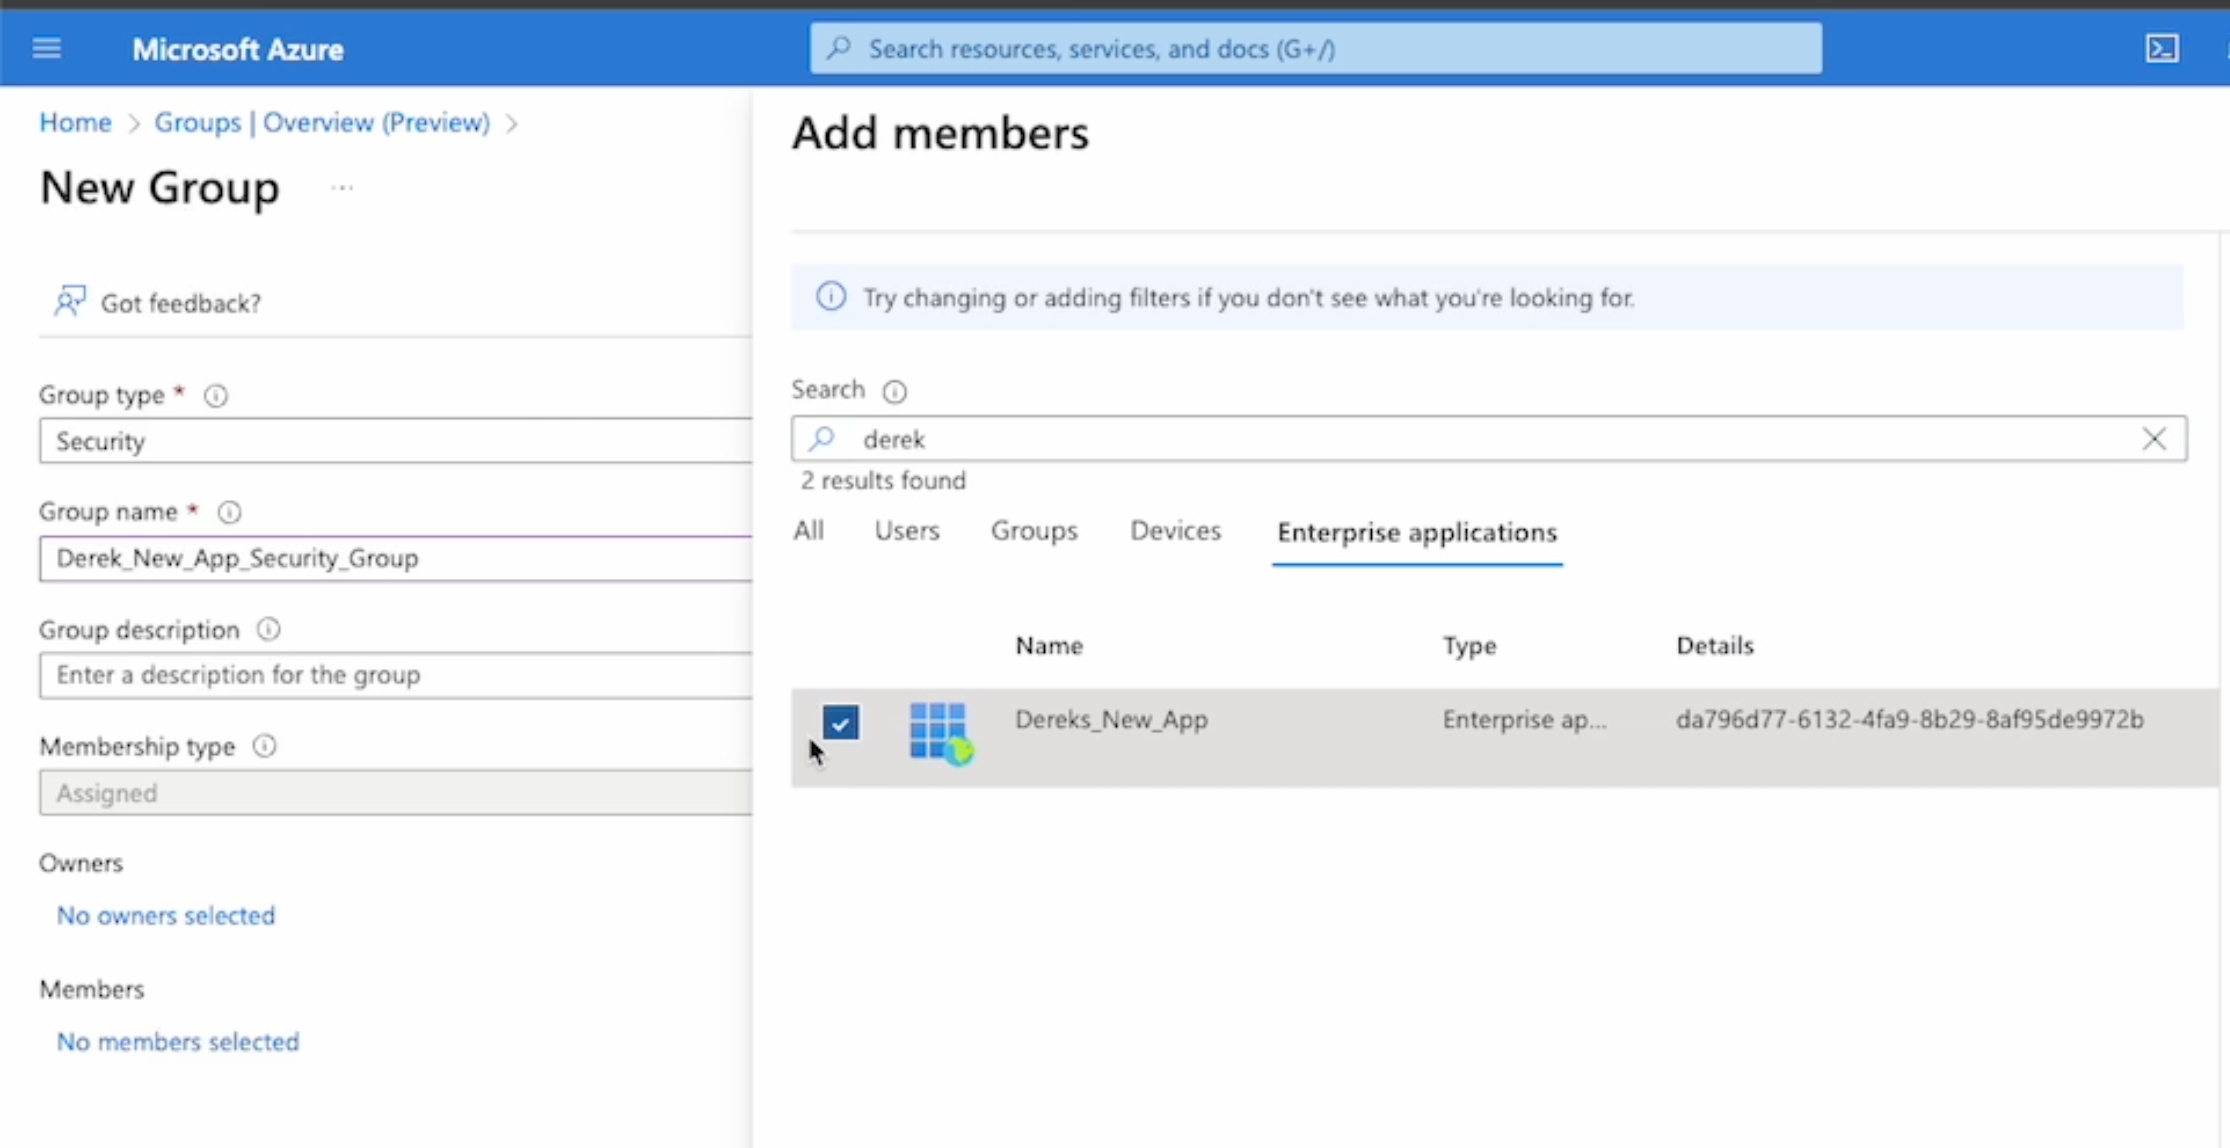Open the New Group ellipsis menu

(x=342, y=188)
